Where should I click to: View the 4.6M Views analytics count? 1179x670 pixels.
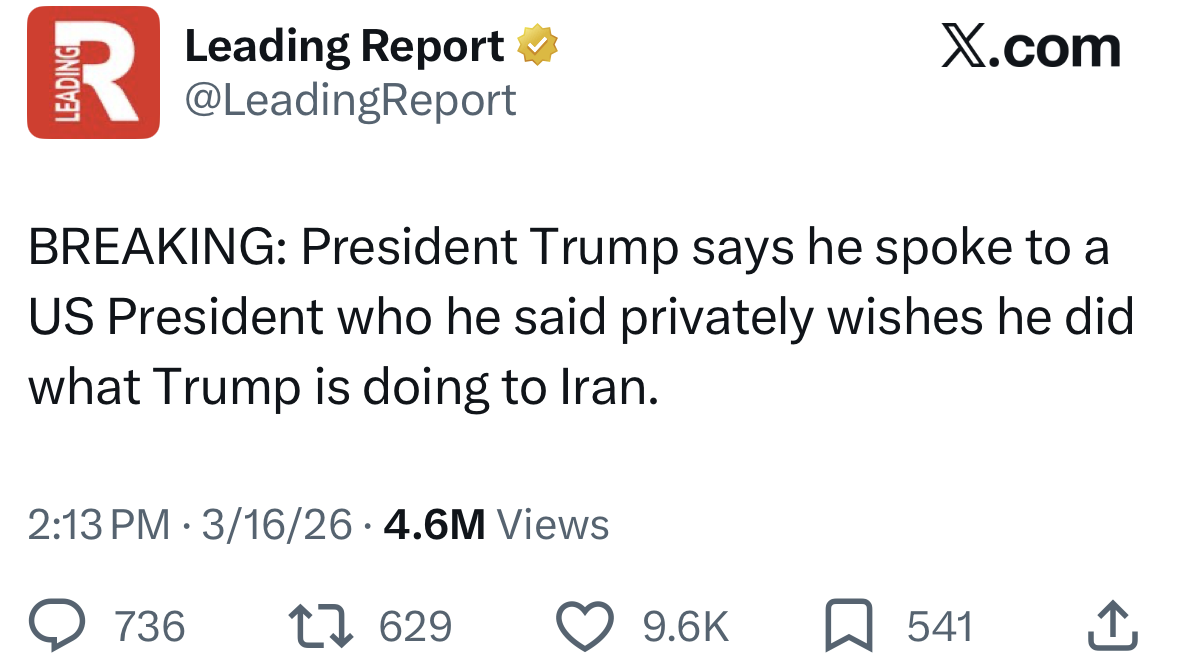click(496, 524)
